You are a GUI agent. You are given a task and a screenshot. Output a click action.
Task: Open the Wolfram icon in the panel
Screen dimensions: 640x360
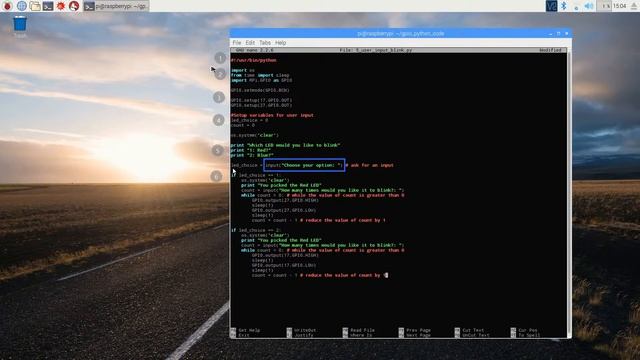click(74, 6)
